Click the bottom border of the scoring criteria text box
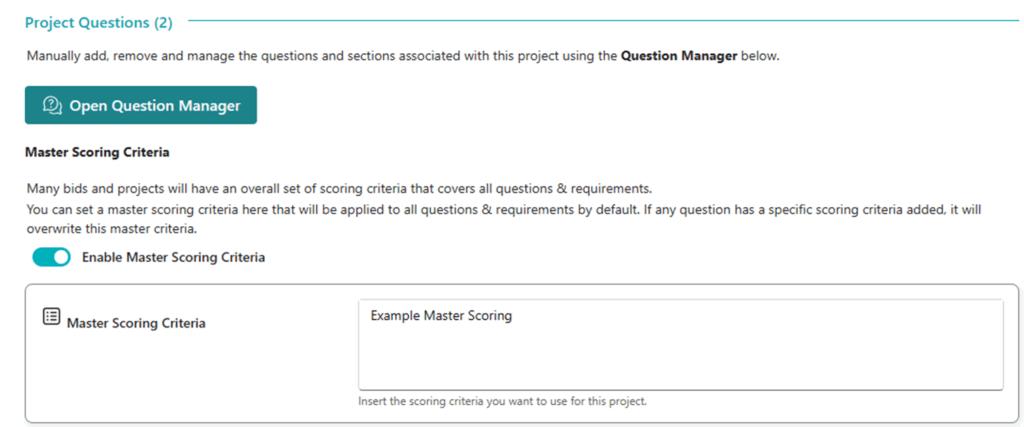 tap(680, 389)
